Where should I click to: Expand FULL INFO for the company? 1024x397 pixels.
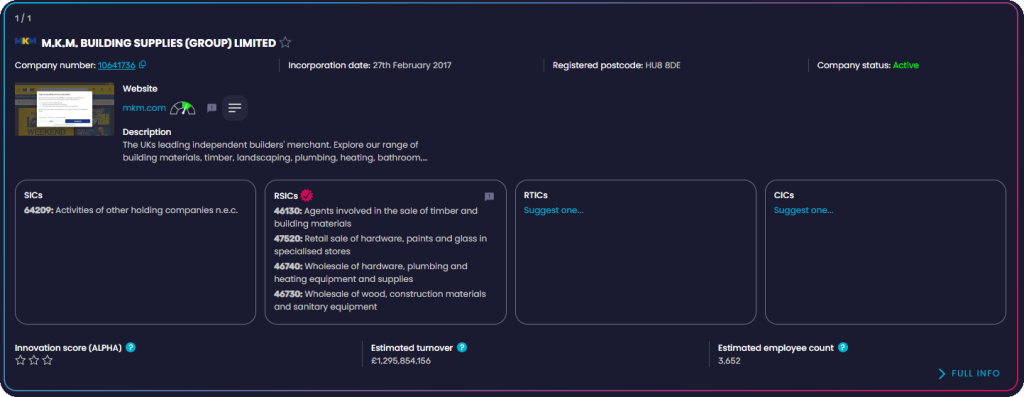click(x=969, y=373)
